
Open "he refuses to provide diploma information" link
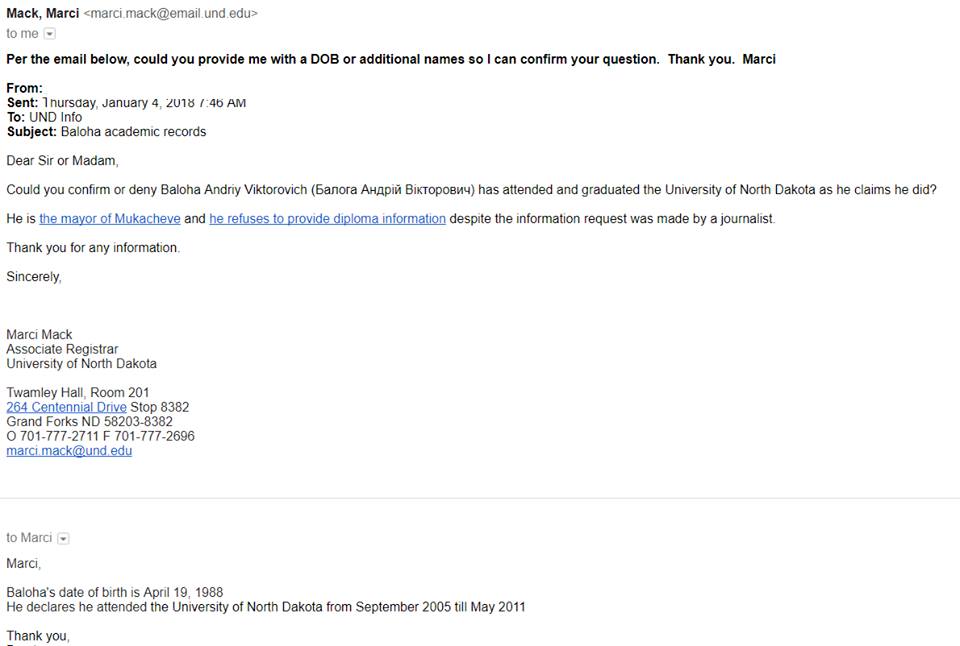click(x=327, y=219)
